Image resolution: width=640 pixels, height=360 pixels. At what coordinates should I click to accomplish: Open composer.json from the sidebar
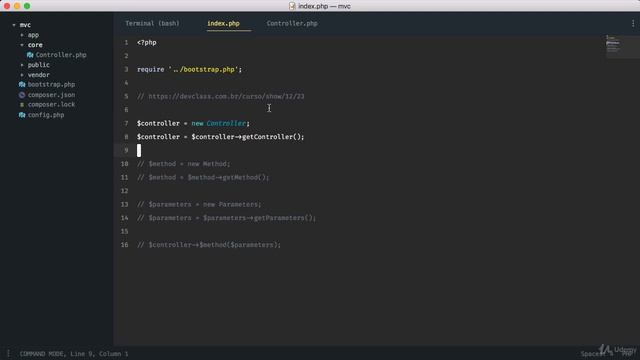(x=51, y=95)
